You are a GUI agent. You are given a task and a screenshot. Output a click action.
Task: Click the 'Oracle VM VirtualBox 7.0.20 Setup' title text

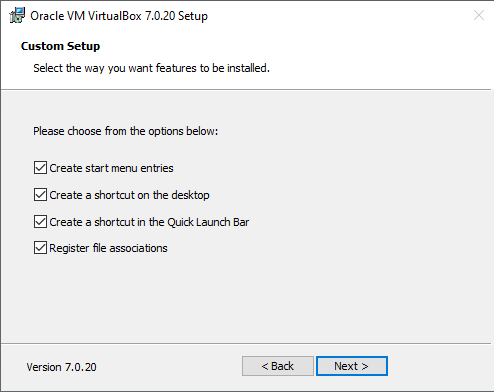119,16
